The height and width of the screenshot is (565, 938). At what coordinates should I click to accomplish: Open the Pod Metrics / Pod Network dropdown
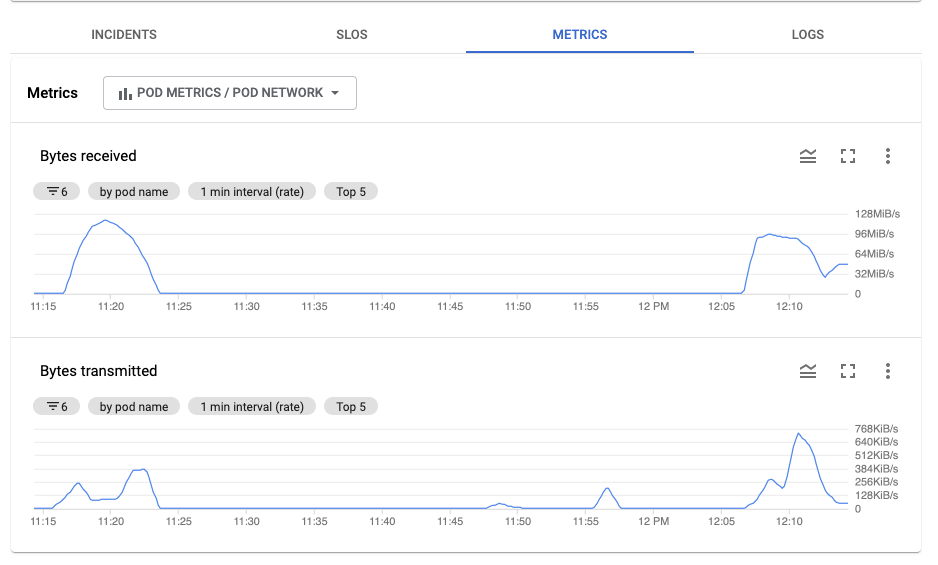(230, 93)
